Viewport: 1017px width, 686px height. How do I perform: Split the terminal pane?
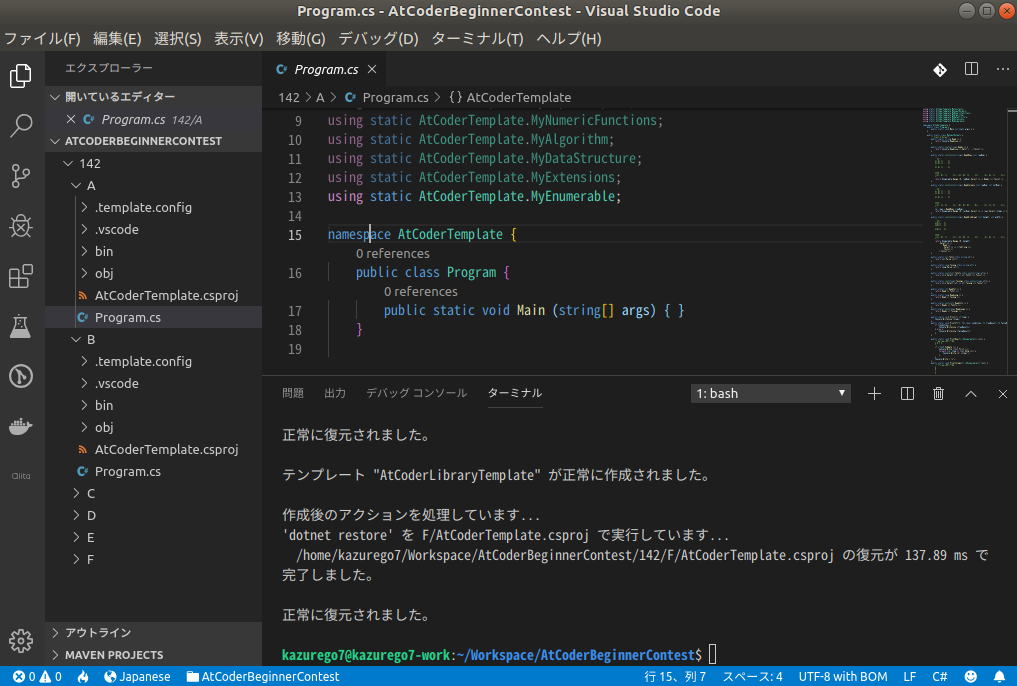tap(907, 394)
